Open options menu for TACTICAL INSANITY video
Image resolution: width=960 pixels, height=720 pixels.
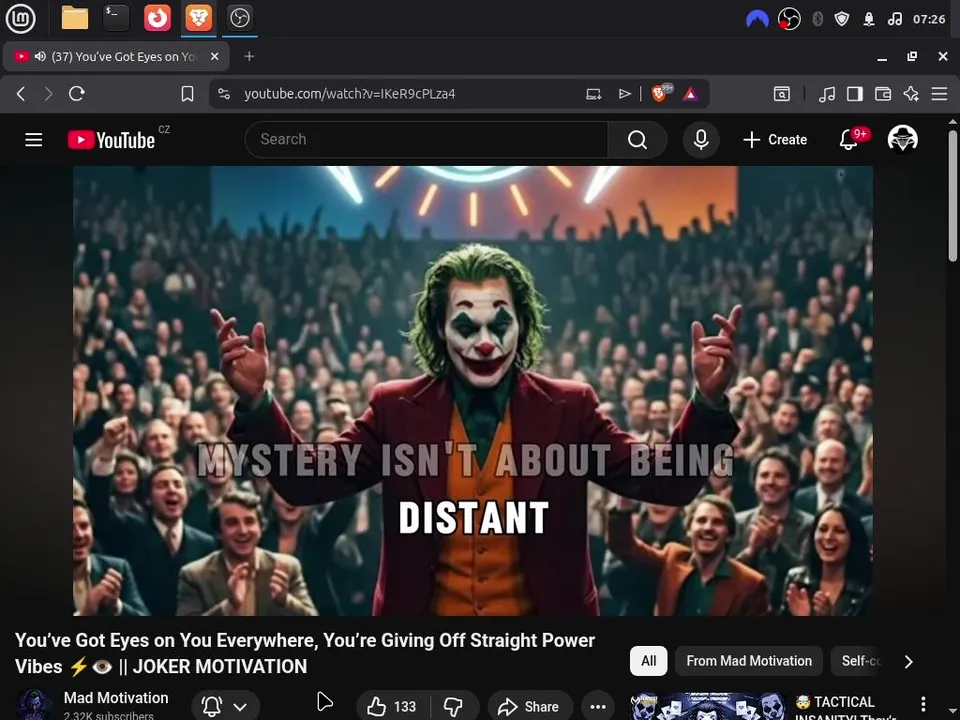(923, 703)
